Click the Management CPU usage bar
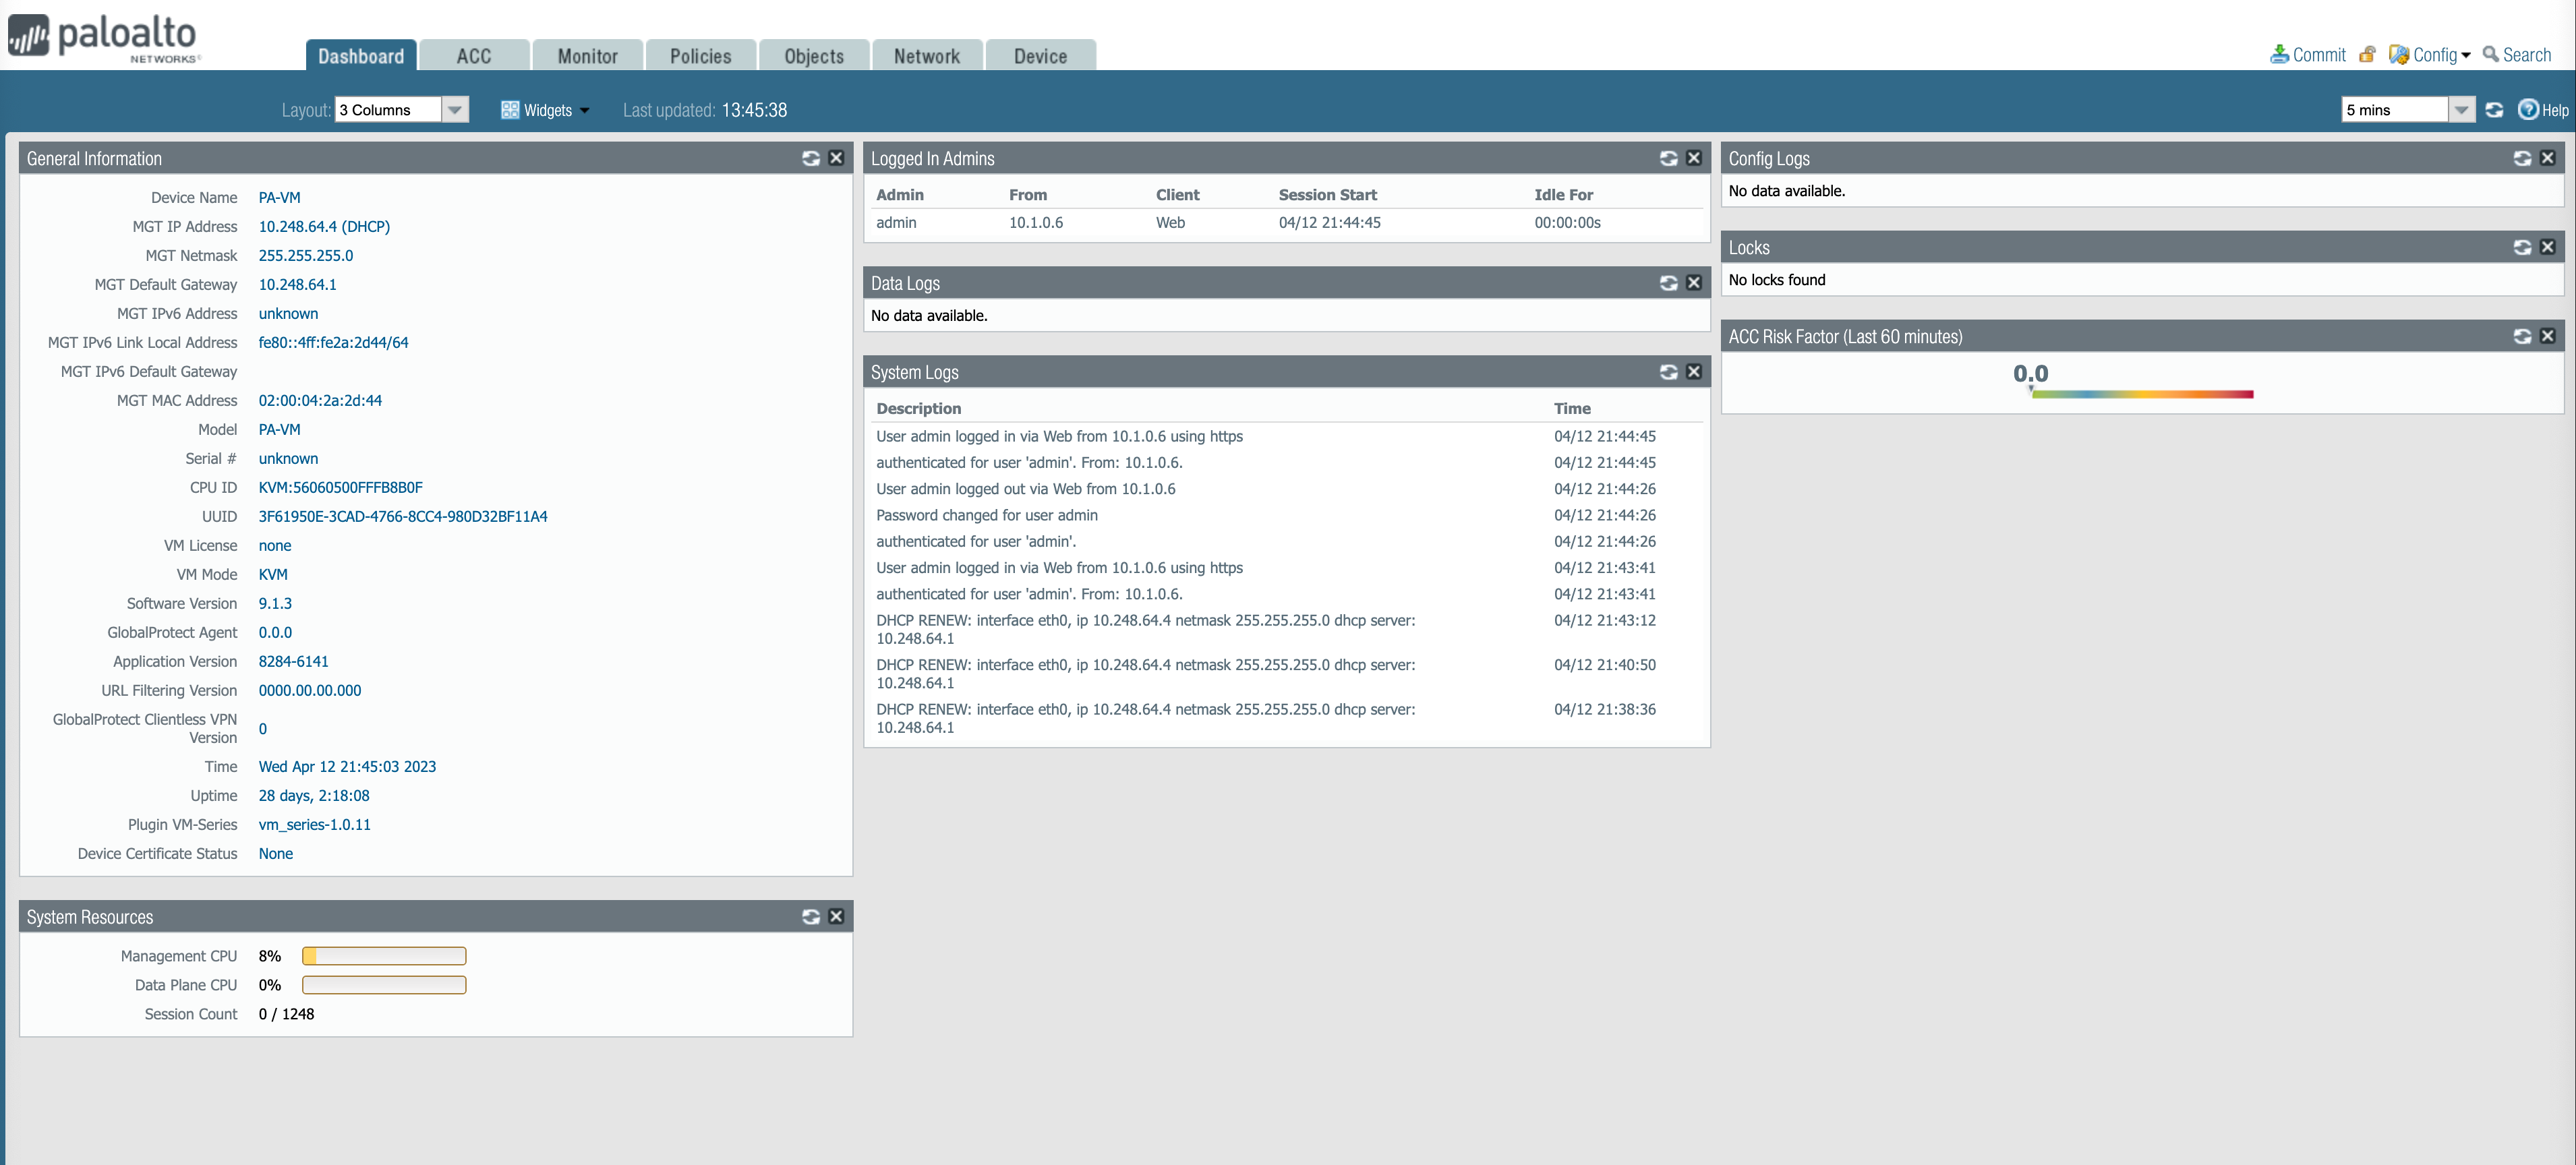 pyautogui.click(x=383, y=956)
